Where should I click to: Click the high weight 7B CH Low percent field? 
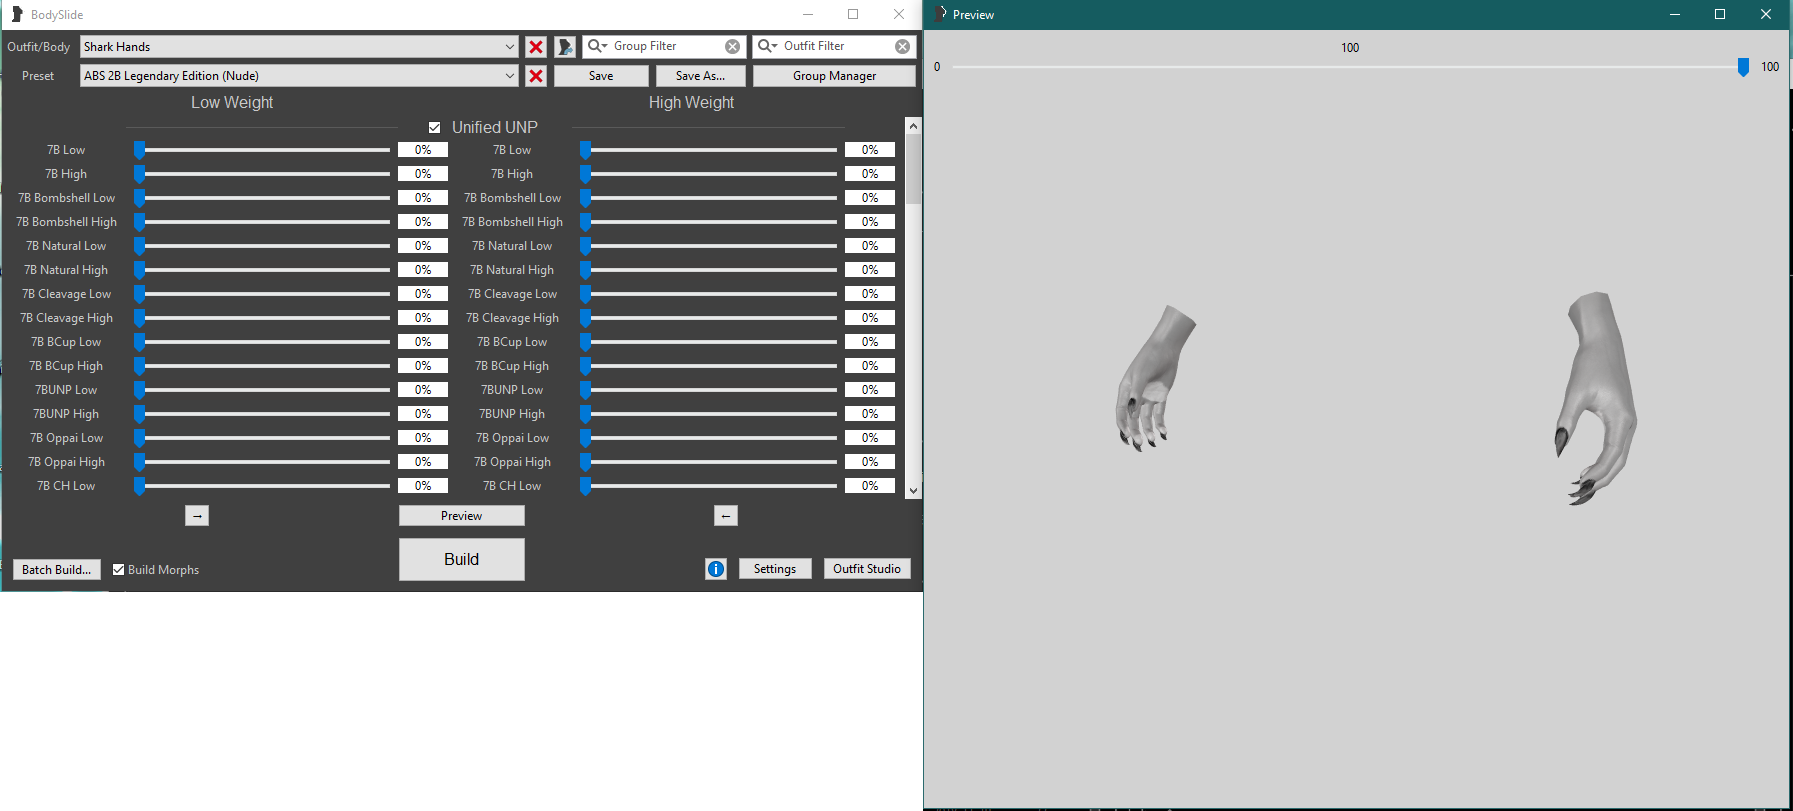click(870, 486)
